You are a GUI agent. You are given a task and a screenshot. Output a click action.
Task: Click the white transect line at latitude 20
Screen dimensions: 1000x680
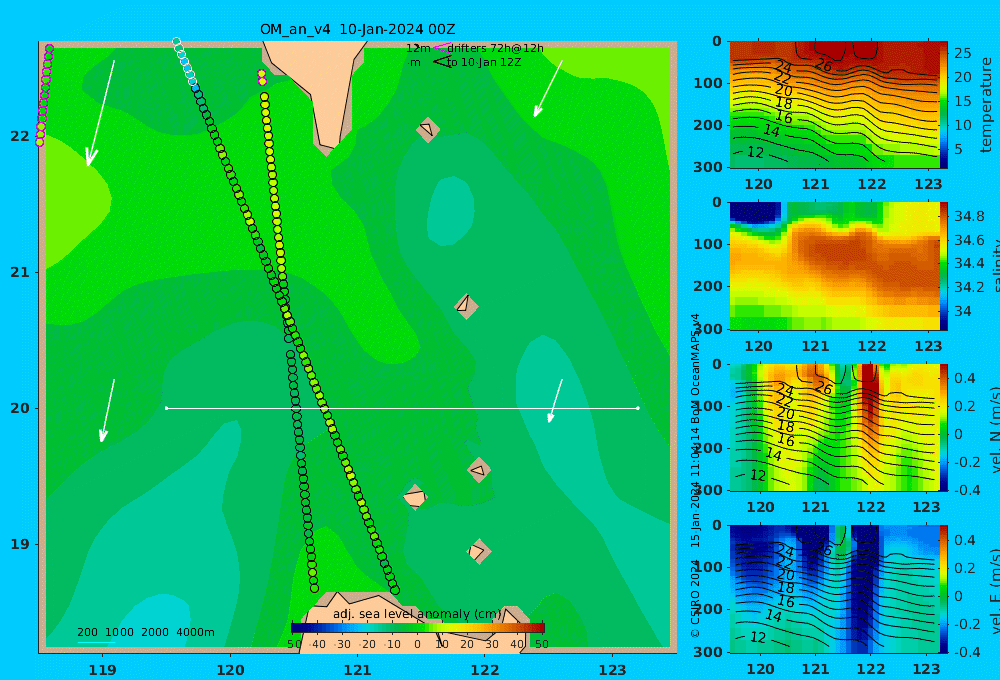(402, 408)
